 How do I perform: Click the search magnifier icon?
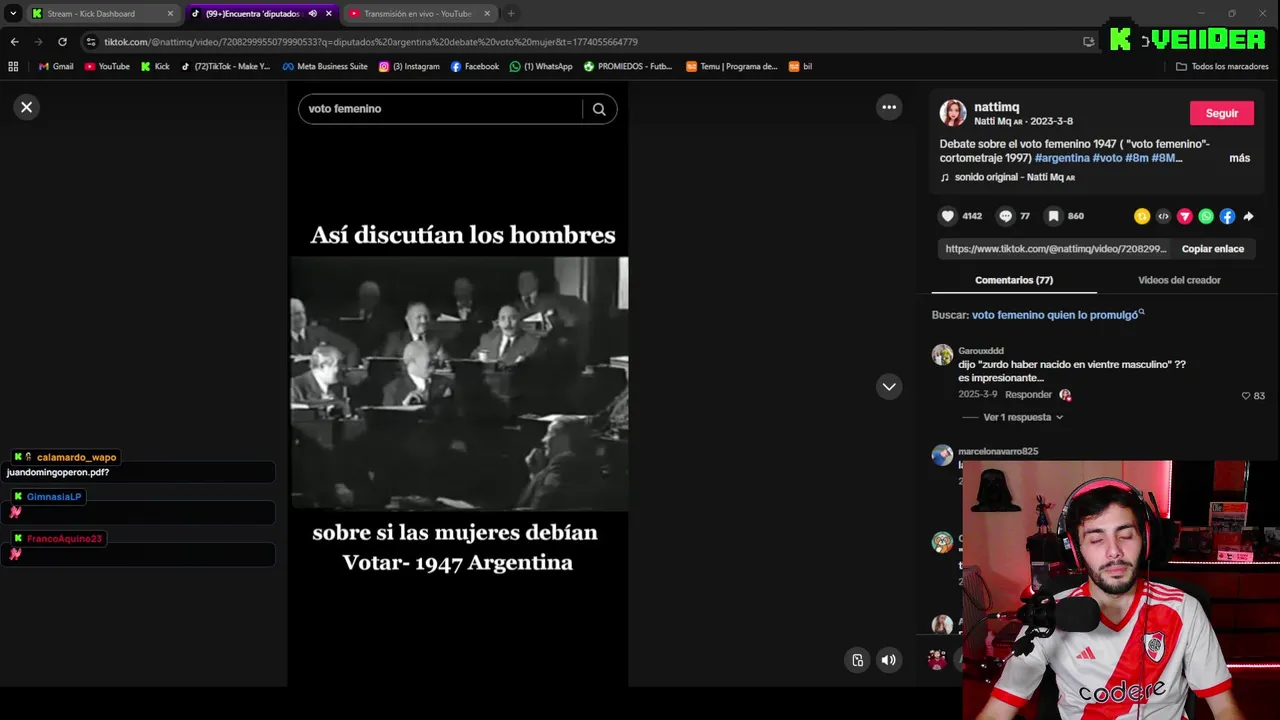[599, 109]
